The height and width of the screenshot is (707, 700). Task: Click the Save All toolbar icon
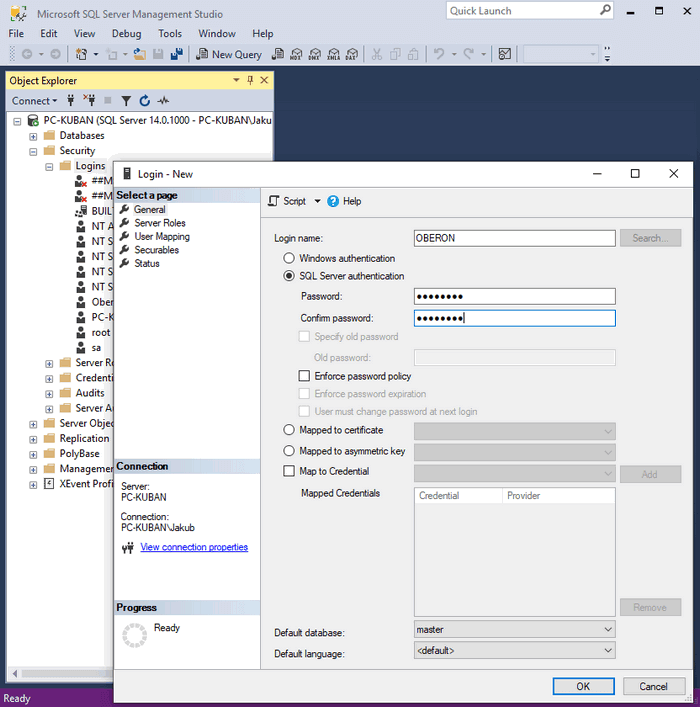[176, 54]
